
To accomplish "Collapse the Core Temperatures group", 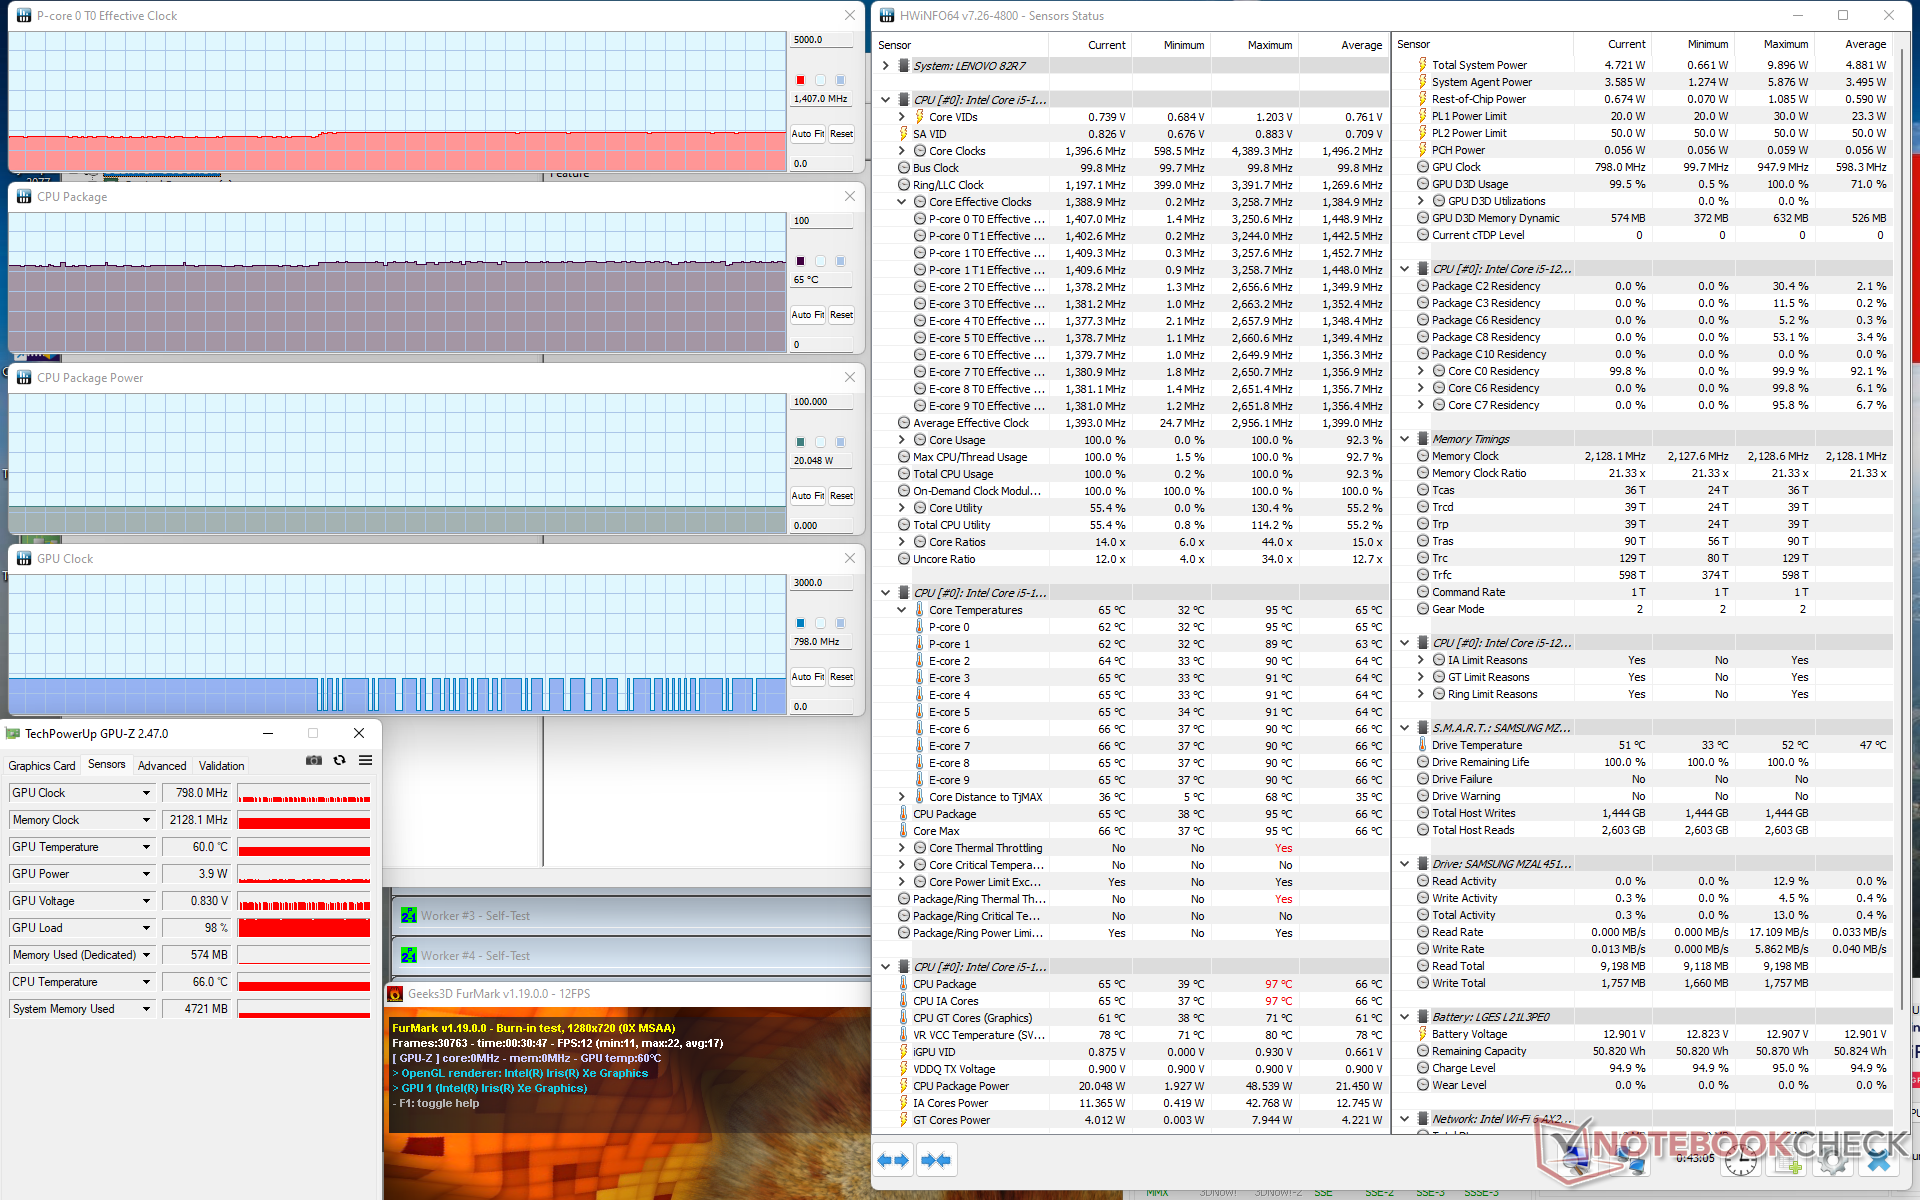I will click(x=902, y=610).
